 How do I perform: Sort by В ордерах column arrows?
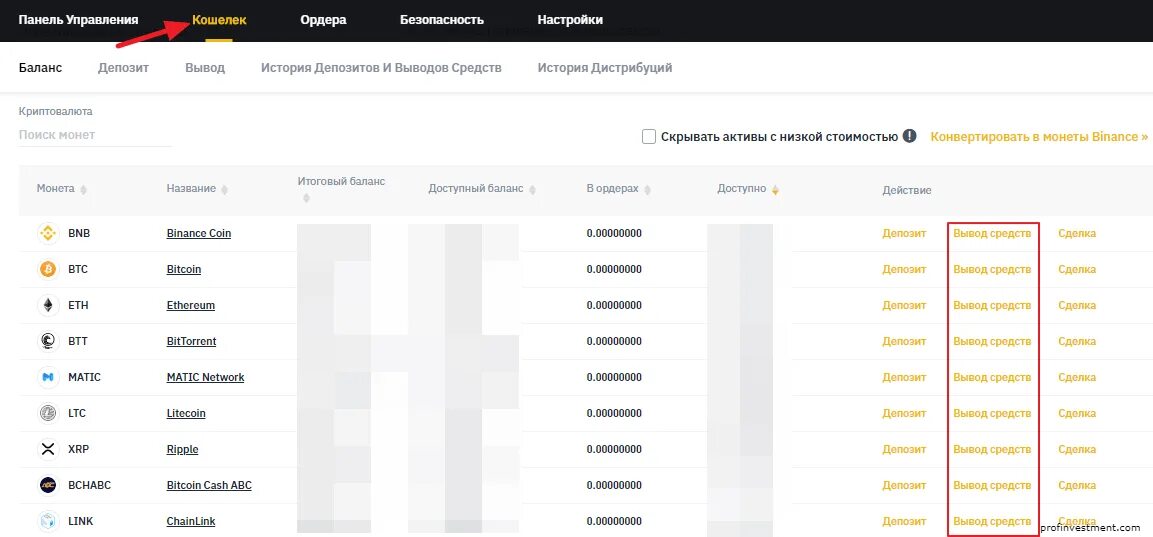647,190
